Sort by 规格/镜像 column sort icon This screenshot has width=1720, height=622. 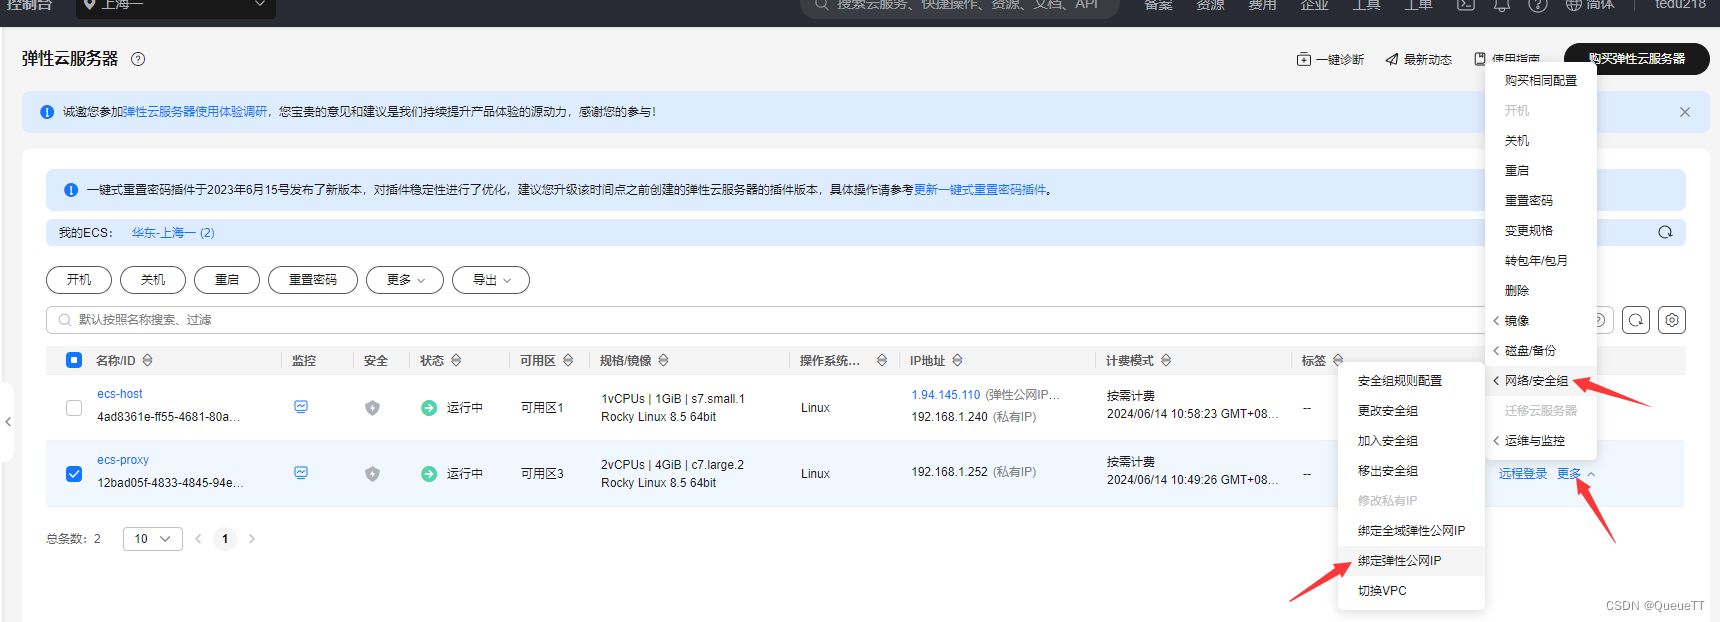tap(663, 360)
